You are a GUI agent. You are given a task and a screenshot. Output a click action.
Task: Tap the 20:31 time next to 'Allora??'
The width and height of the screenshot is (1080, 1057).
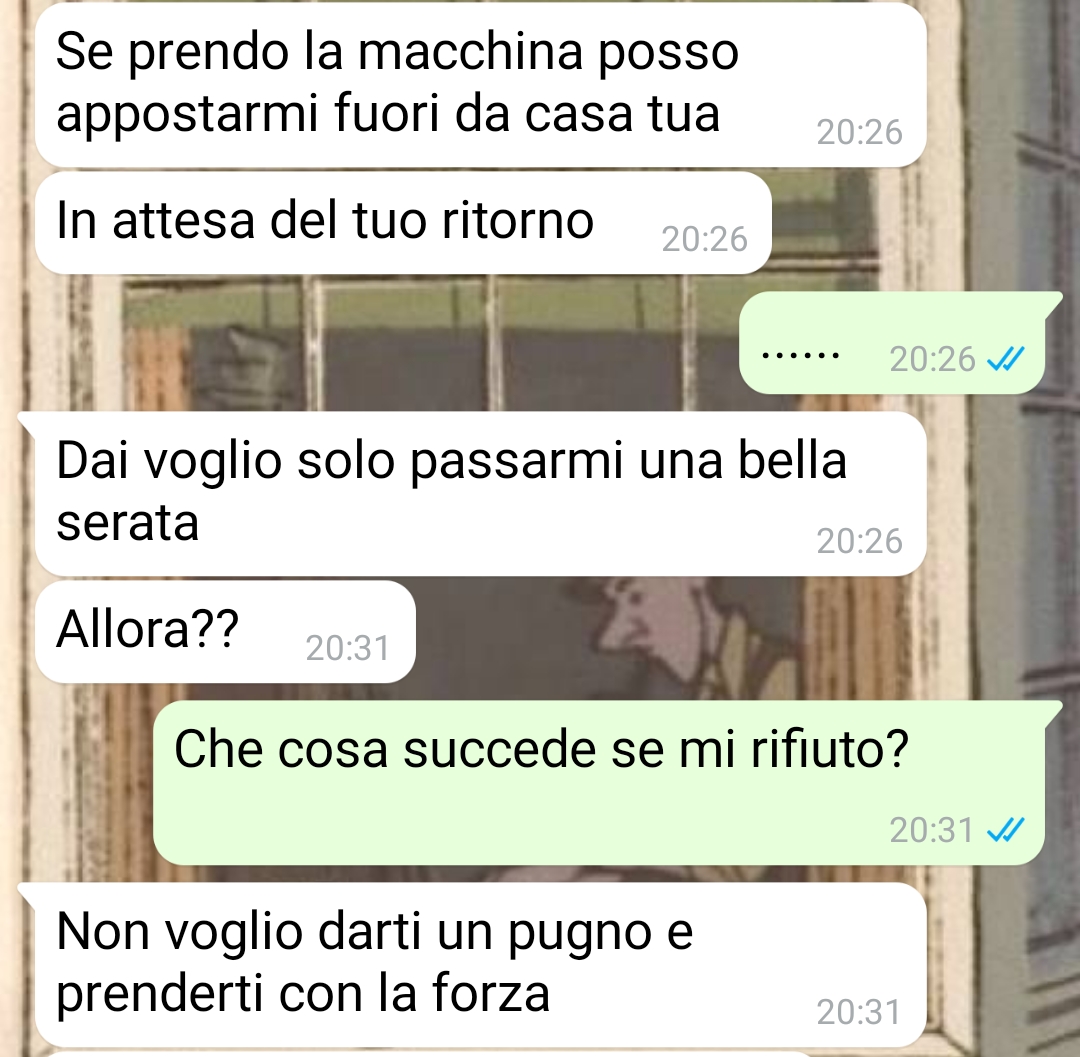[x=348, y=648]
